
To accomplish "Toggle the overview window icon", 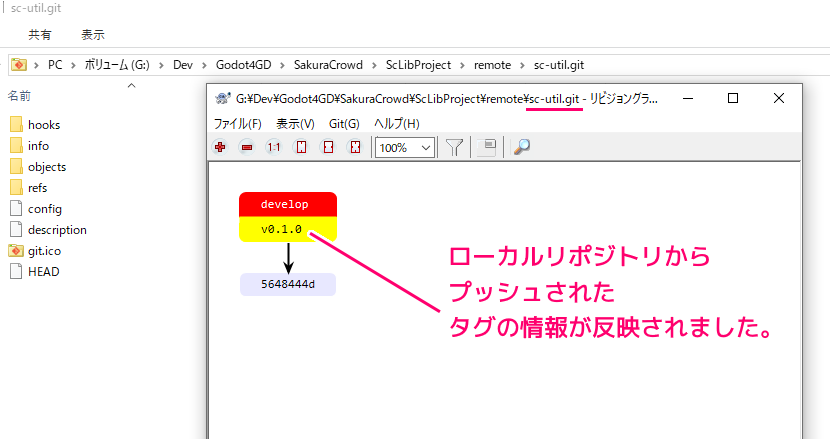I will 488,148.
